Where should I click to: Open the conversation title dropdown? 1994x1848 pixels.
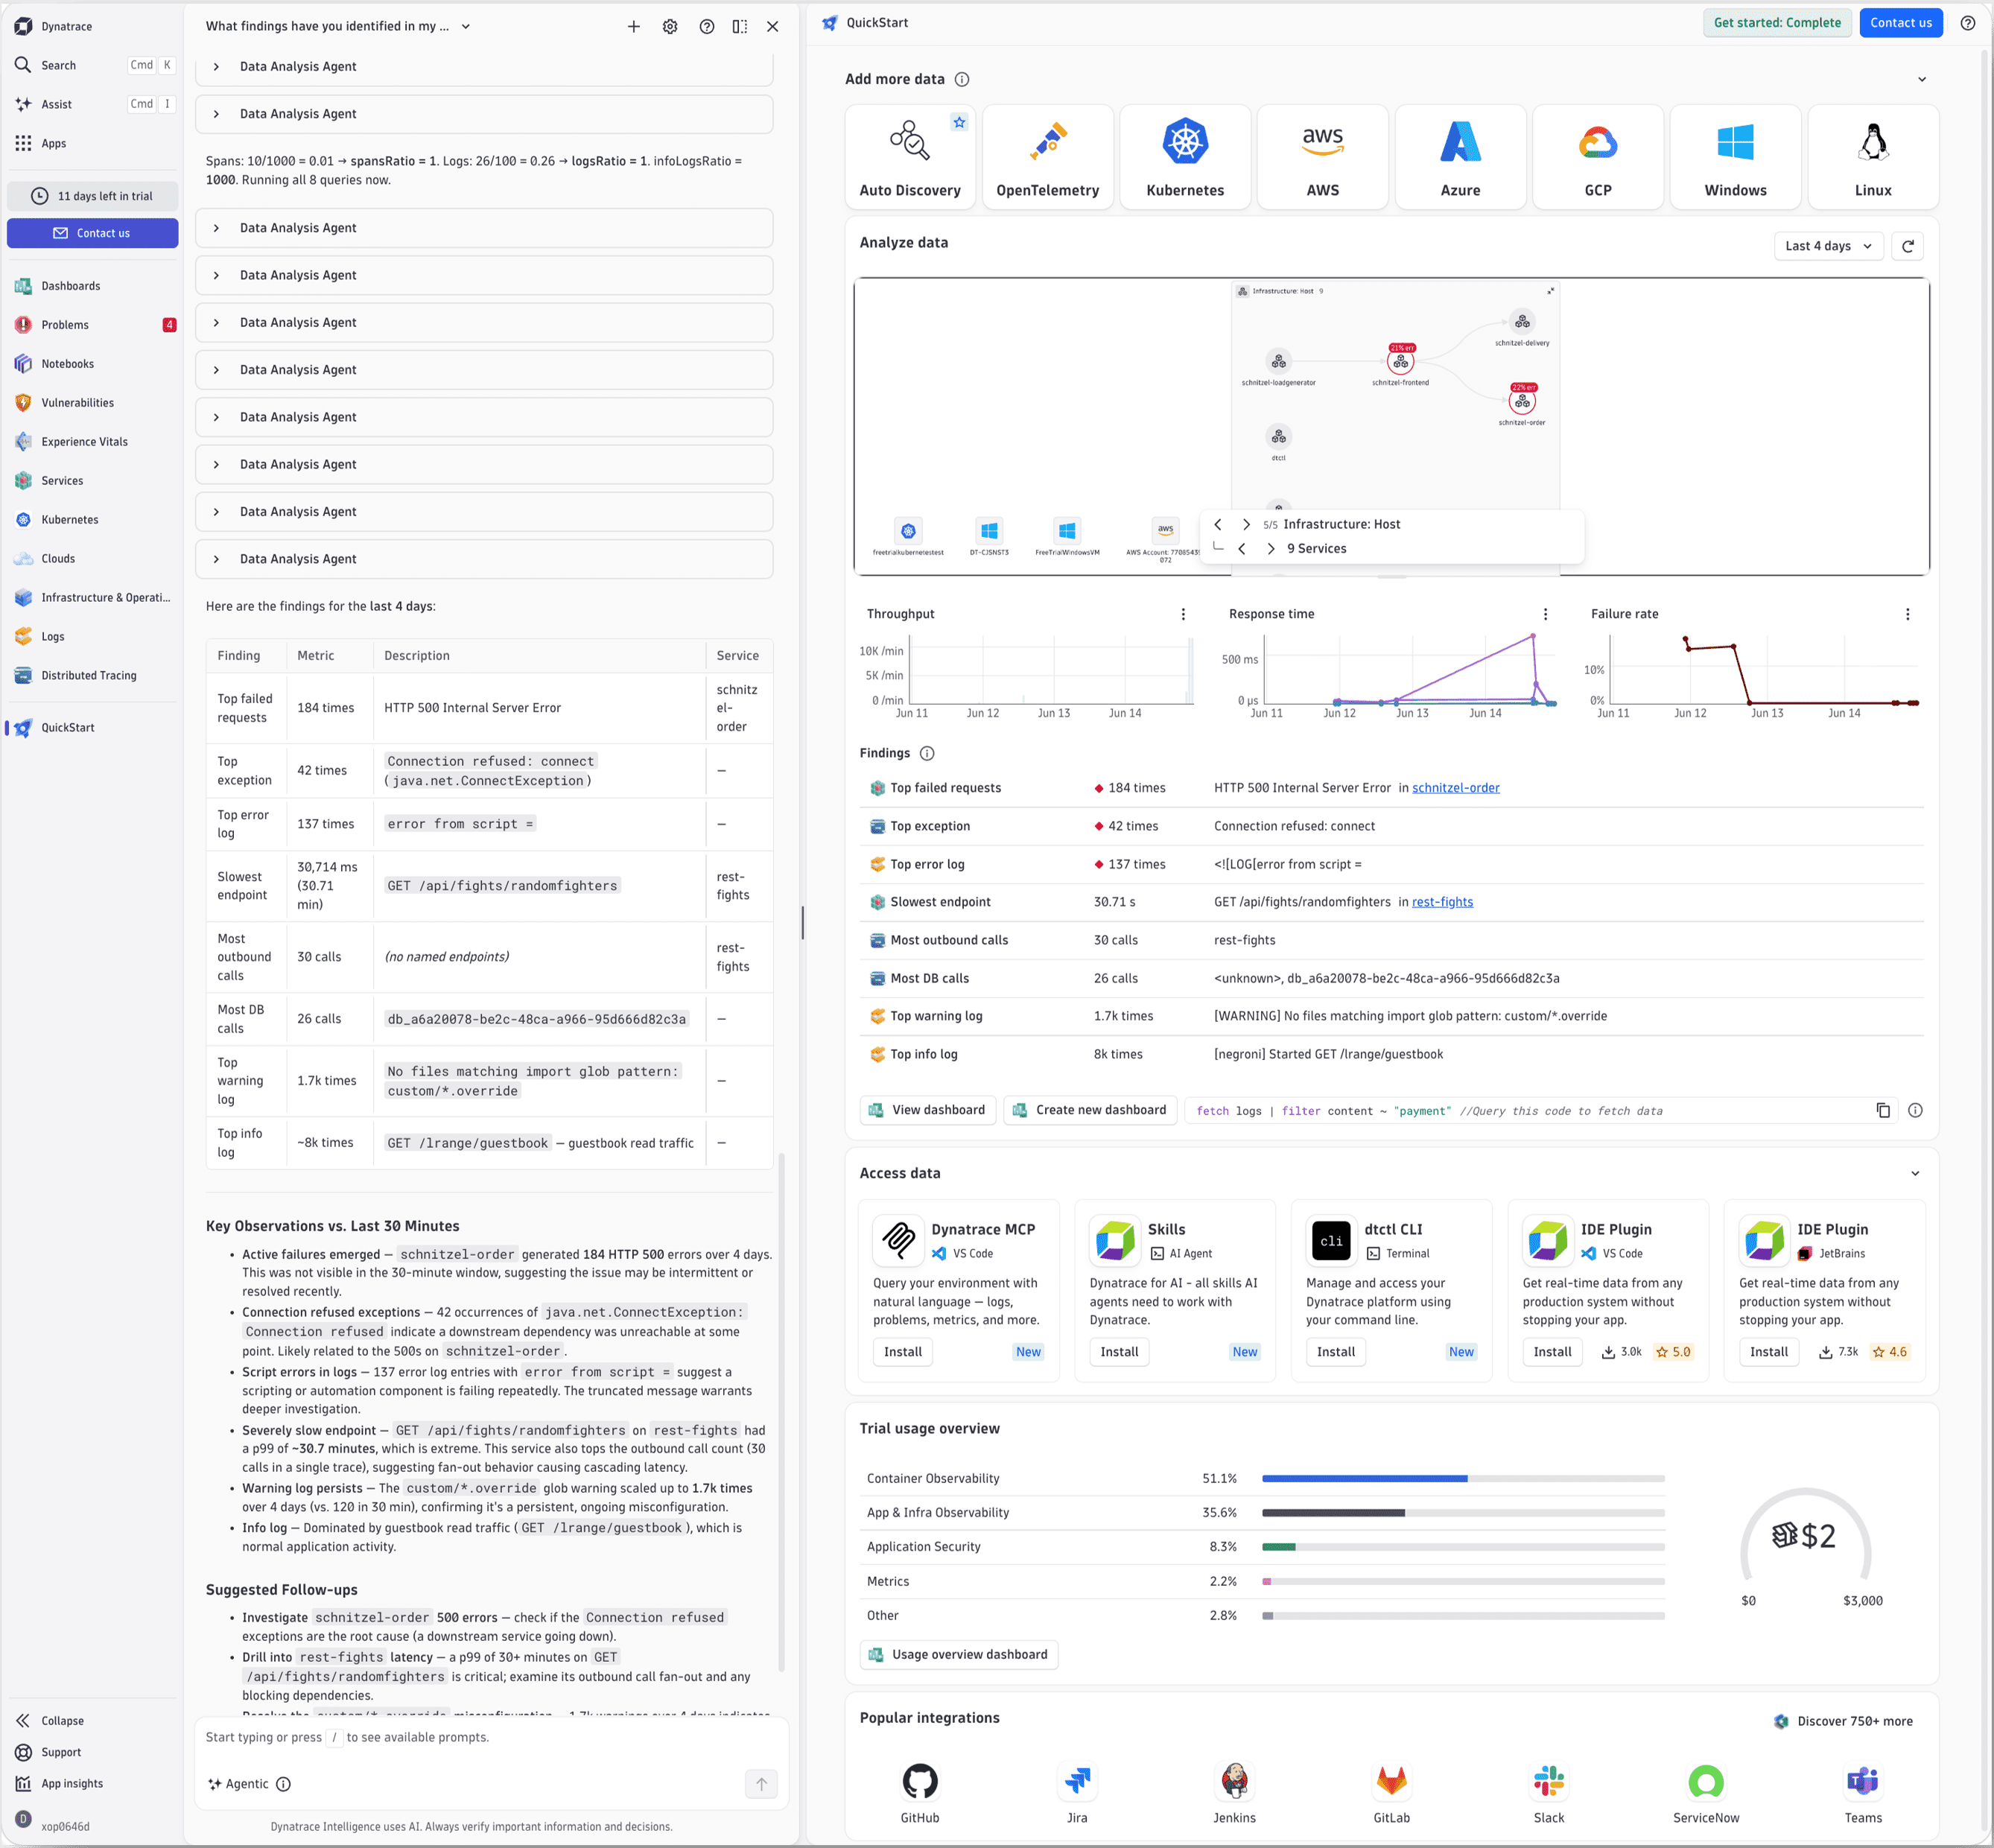point(466,27)
